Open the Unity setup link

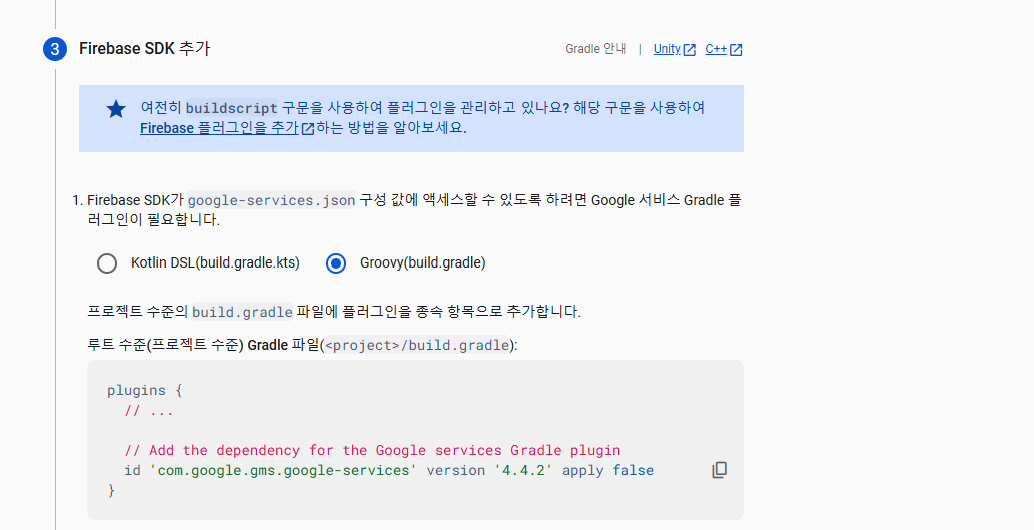pyautogui.click(x=675, y=49)
